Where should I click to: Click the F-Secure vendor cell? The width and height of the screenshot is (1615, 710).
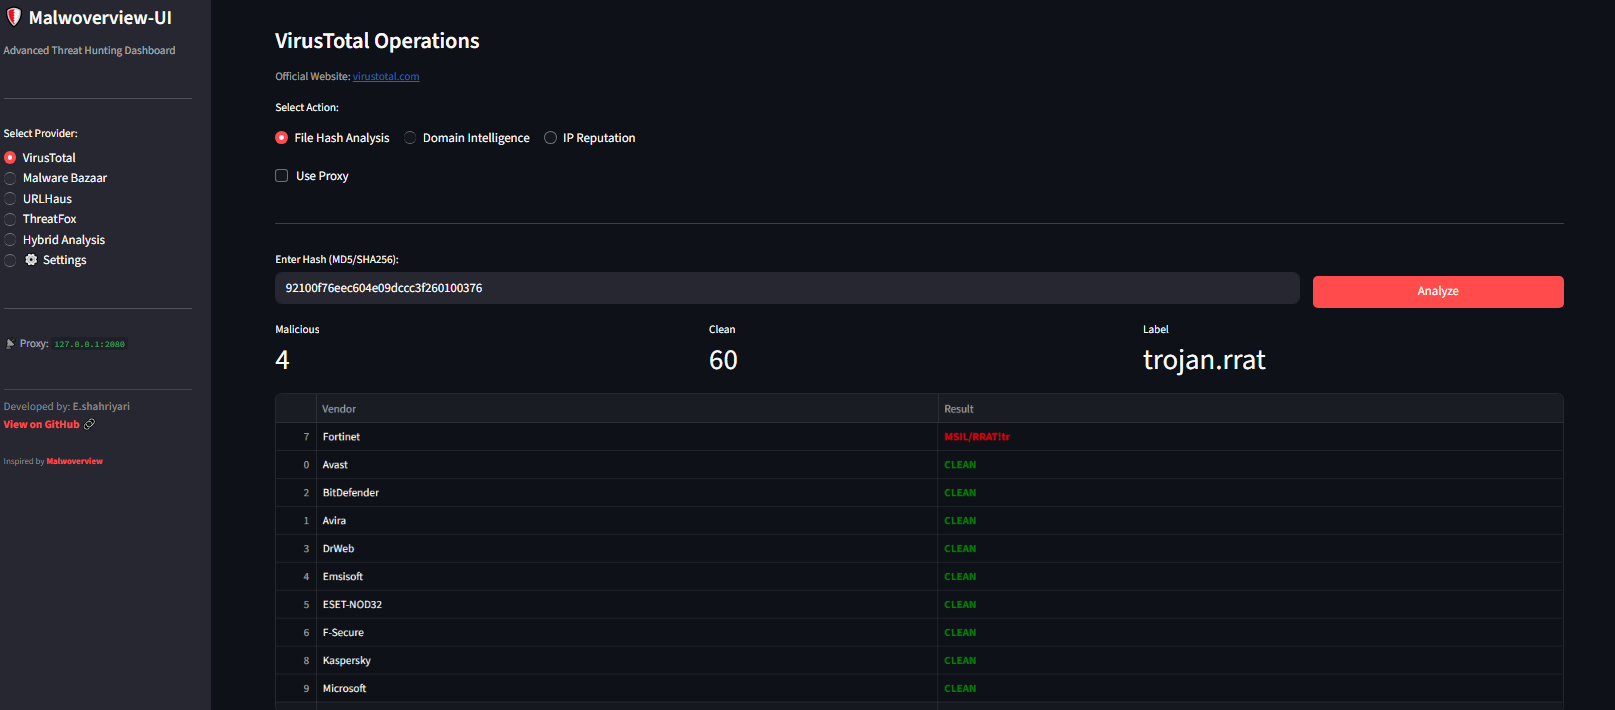[627, 633]
